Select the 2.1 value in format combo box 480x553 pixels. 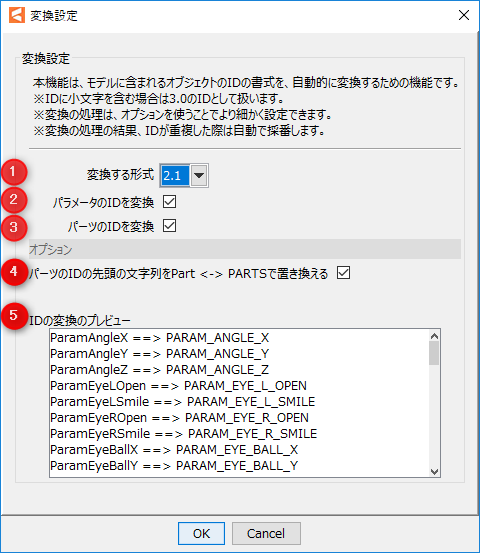tap(175, 175)
